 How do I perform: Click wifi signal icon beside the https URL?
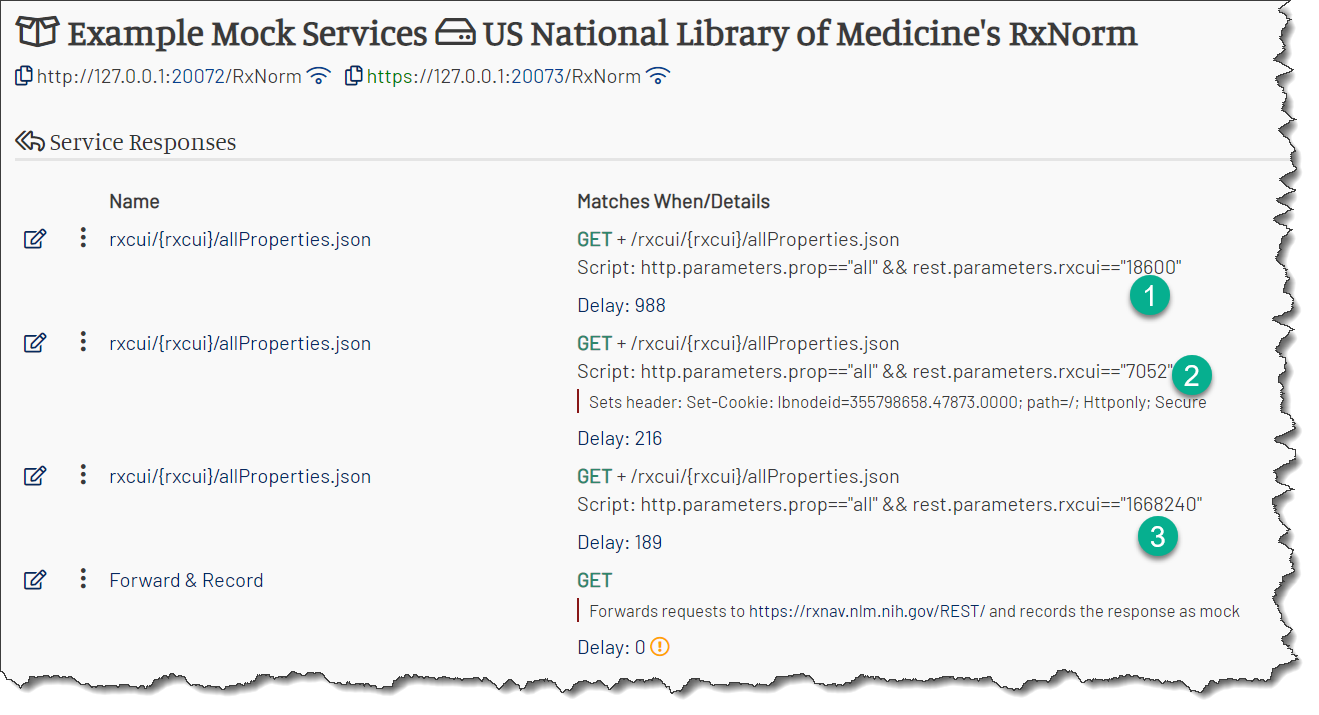click(x=658, y=76)
